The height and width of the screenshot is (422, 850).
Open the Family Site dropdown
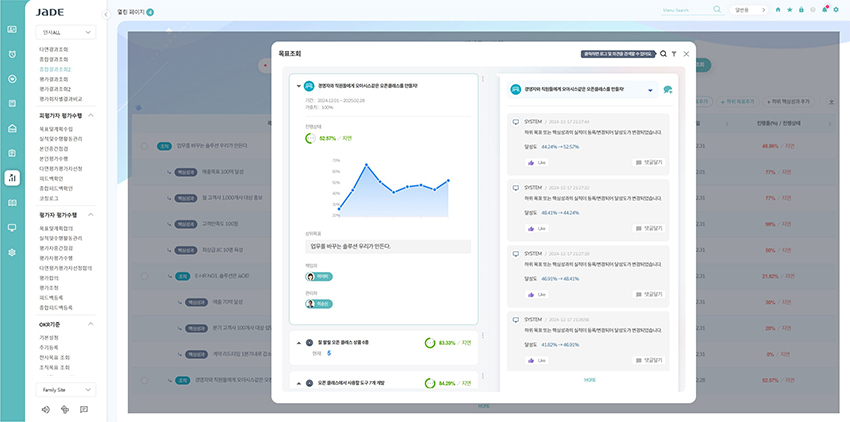tap(65, 389)
